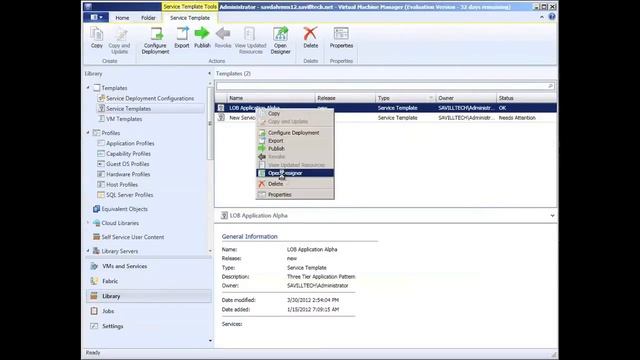Select the New Service template row icon
This screenshot has width=640, height=360.
[221, 118]
